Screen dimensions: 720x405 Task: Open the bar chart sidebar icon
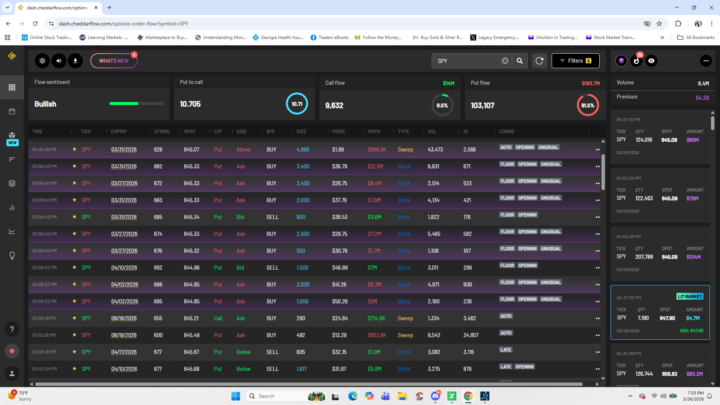12,208
